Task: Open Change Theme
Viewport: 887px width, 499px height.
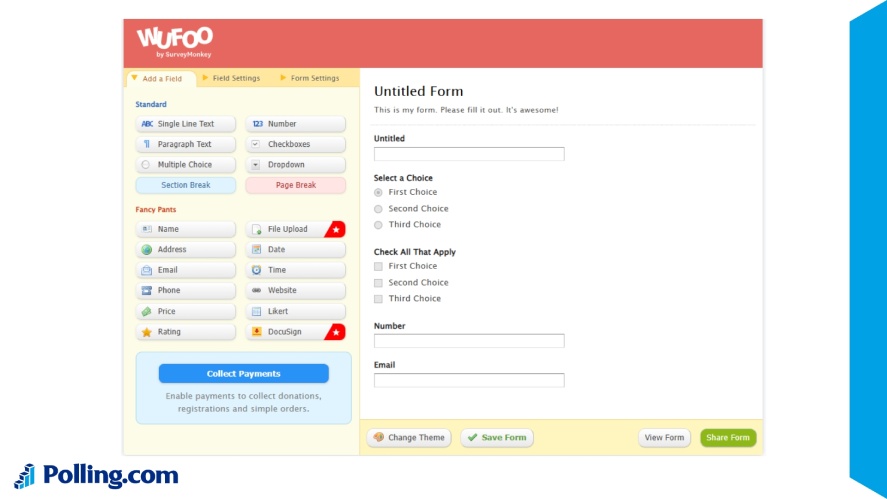Action: click(x=409, y=437)
